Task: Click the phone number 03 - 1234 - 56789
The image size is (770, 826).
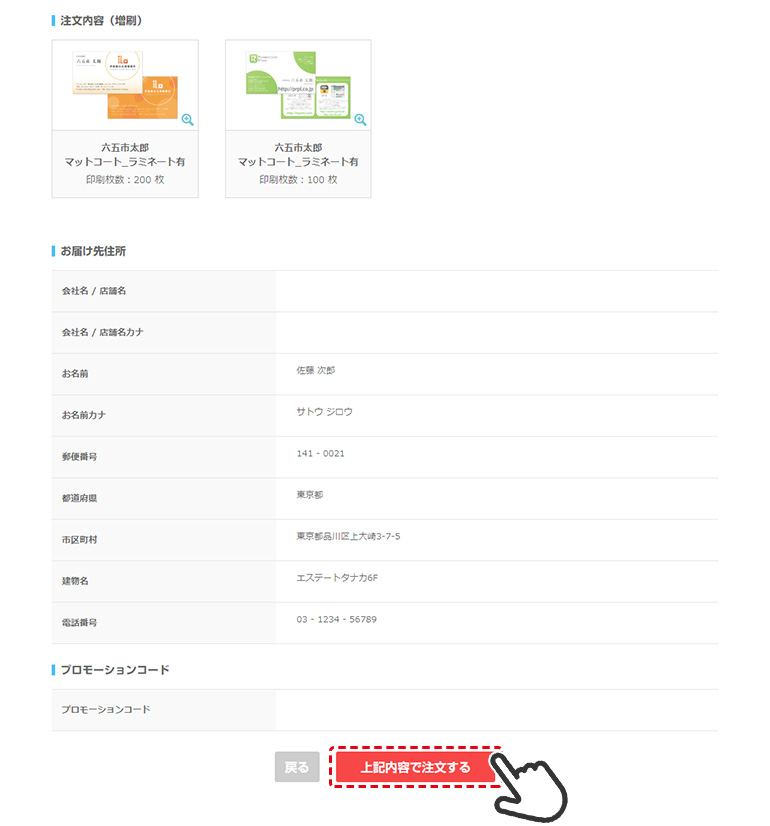Action: pyautogui.click(x=337, y=620)
